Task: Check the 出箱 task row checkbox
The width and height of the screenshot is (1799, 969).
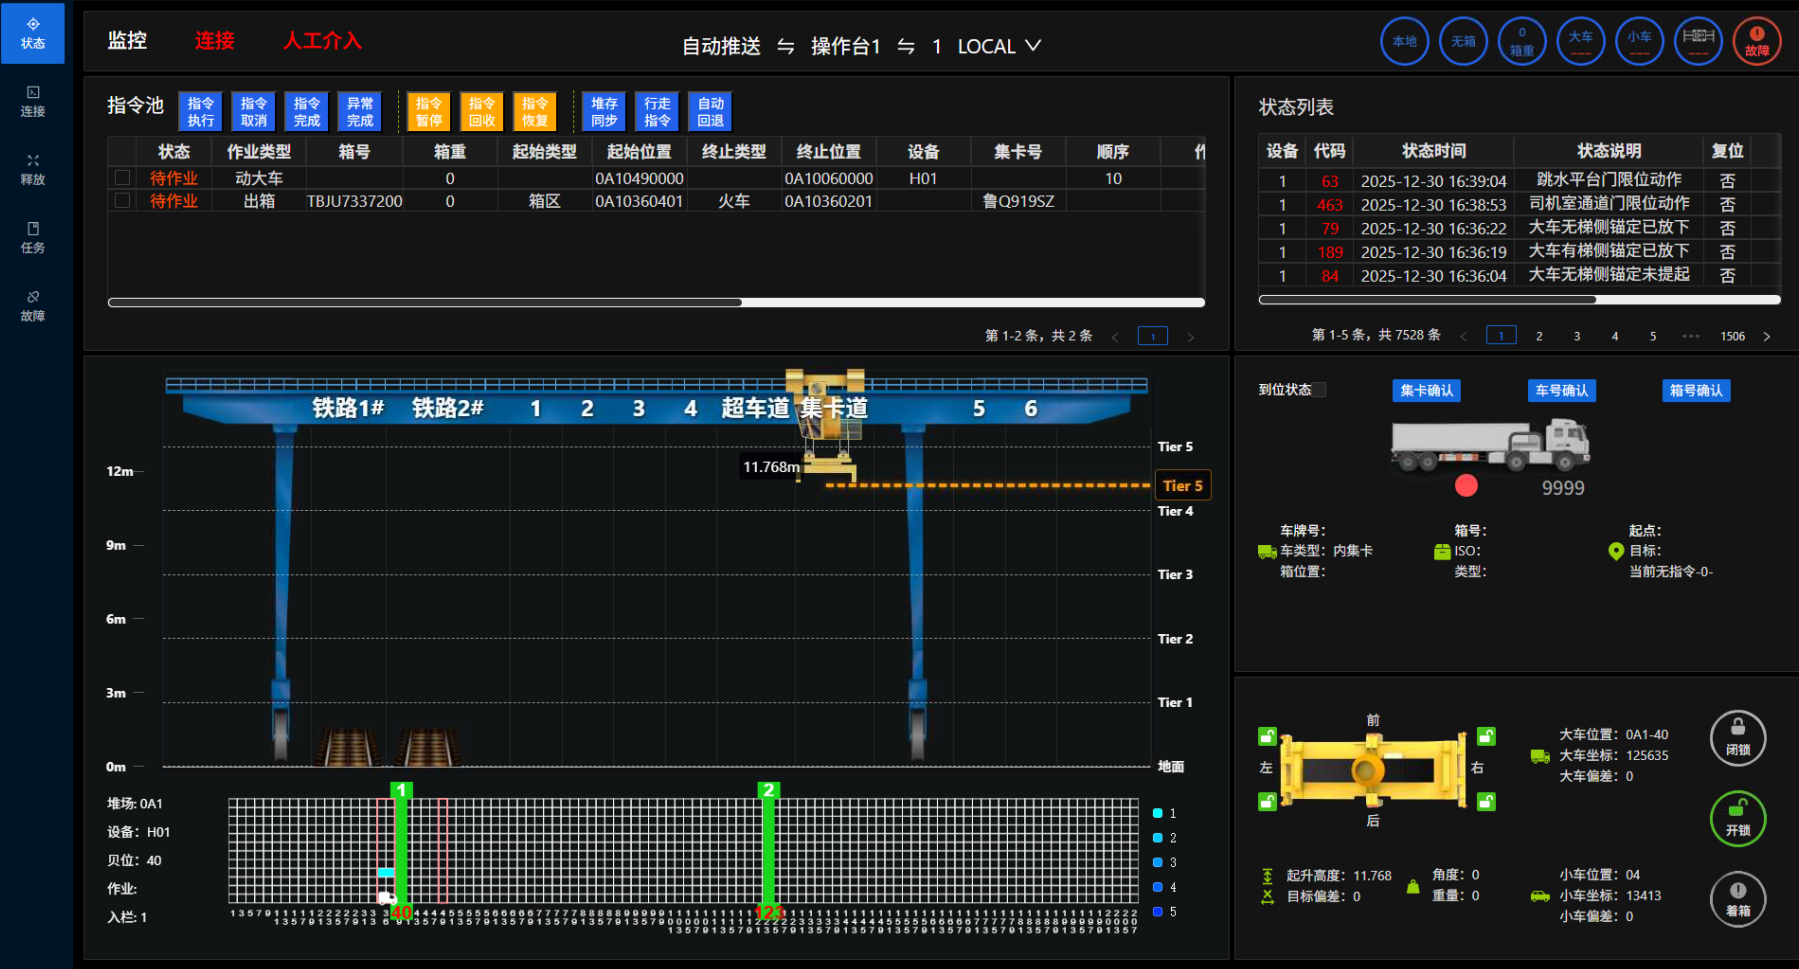Action: 122,201
